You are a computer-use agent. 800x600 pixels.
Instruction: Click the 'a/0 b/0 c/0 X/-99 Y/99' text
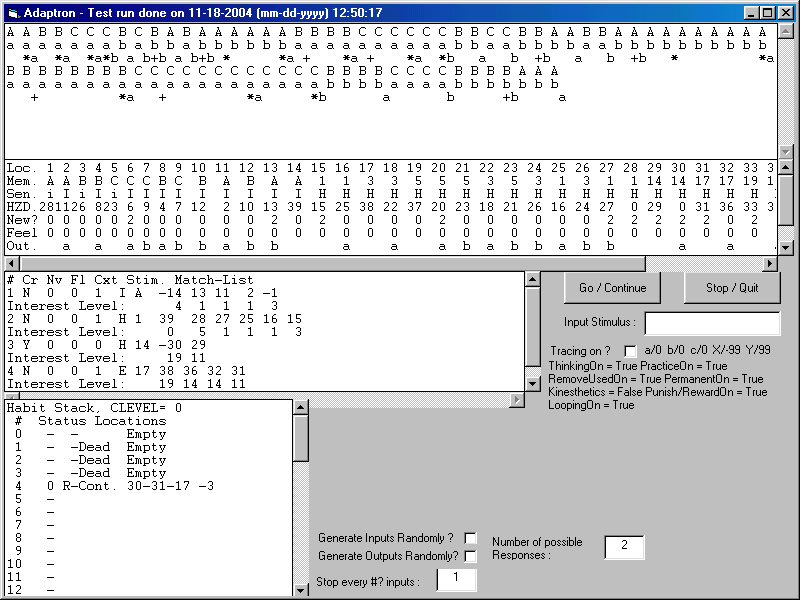coord(707,350)
